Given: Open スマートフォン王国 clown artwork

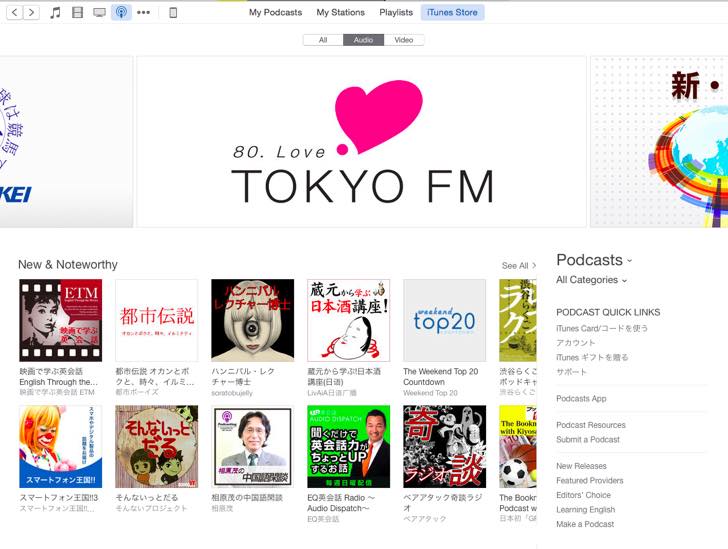Looking at the screenshot, I should point(61,447).
